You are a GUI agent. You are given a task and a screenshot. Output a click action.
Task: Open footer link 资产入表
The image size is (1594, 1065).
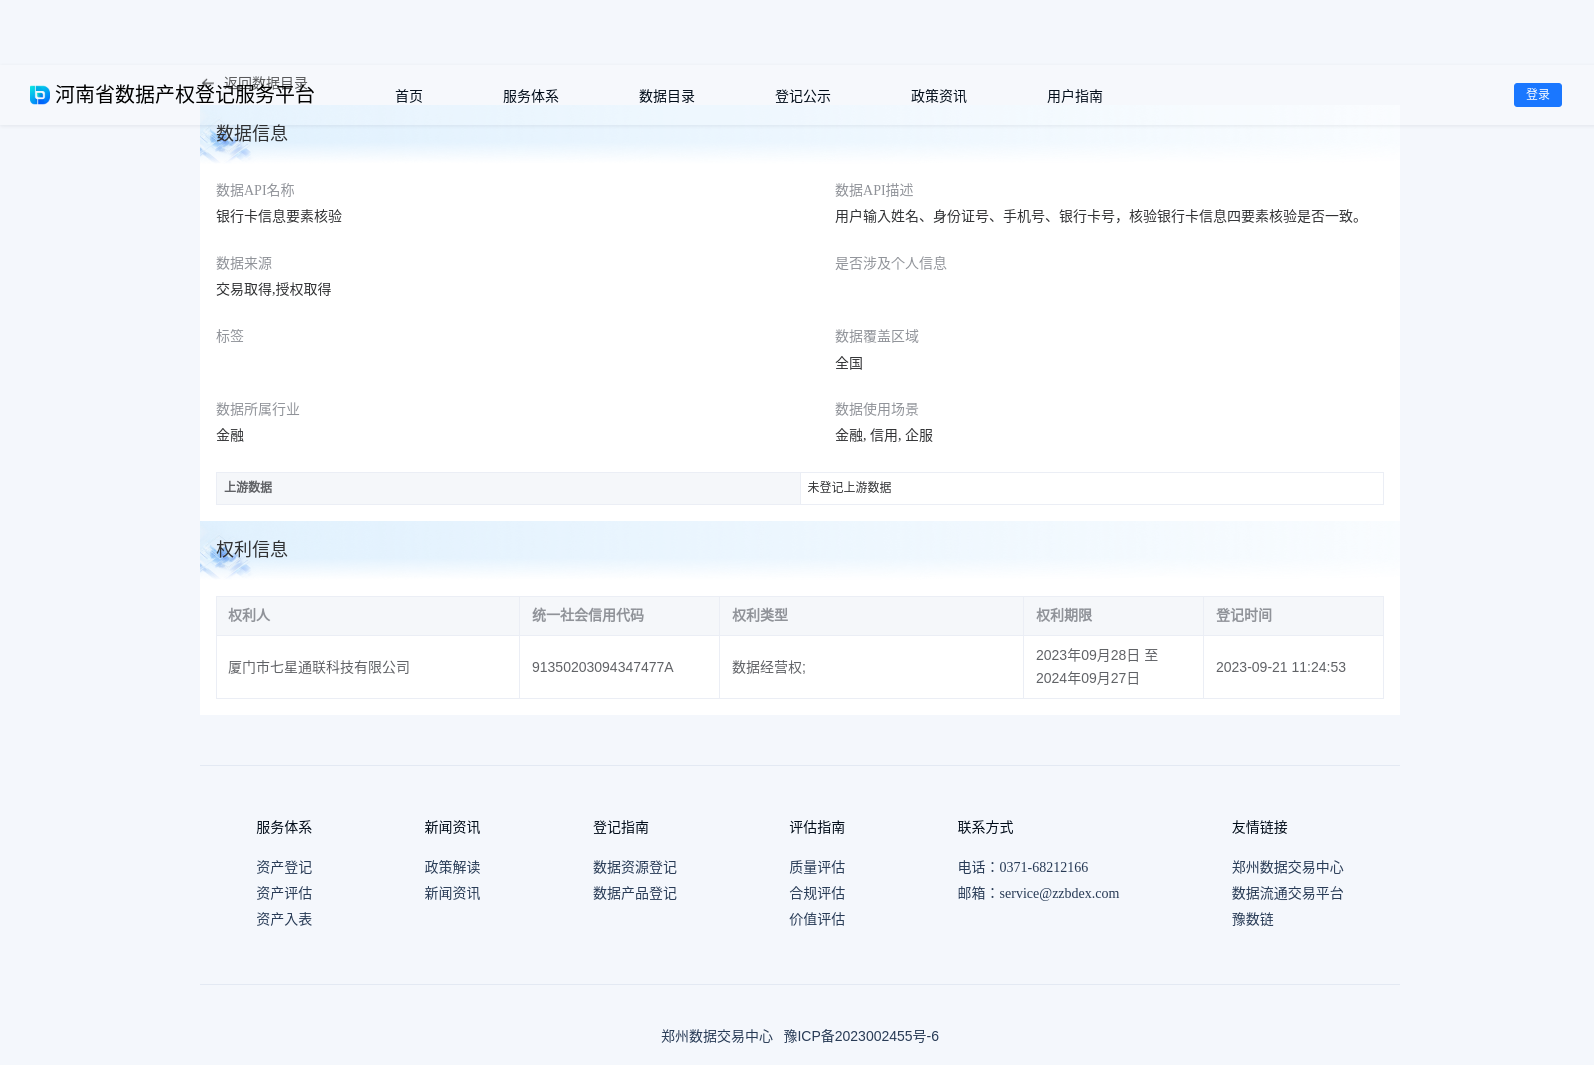(x=284, y=919)
